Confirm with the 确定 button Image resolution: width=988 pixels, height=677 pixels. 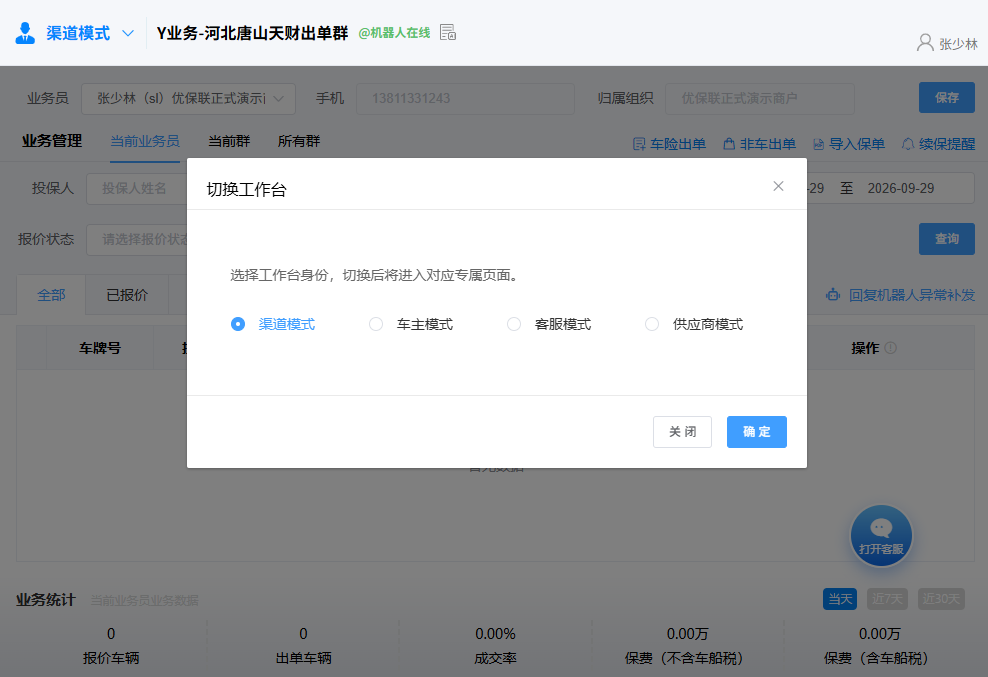coord(756,432)
